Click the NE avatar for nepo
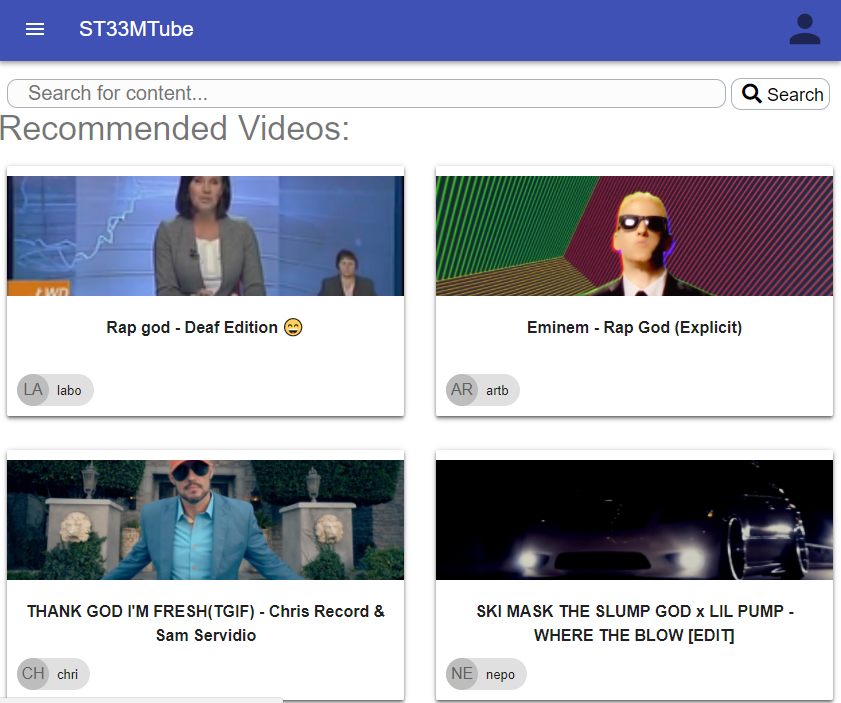841x703 pixels. point(462,674)
